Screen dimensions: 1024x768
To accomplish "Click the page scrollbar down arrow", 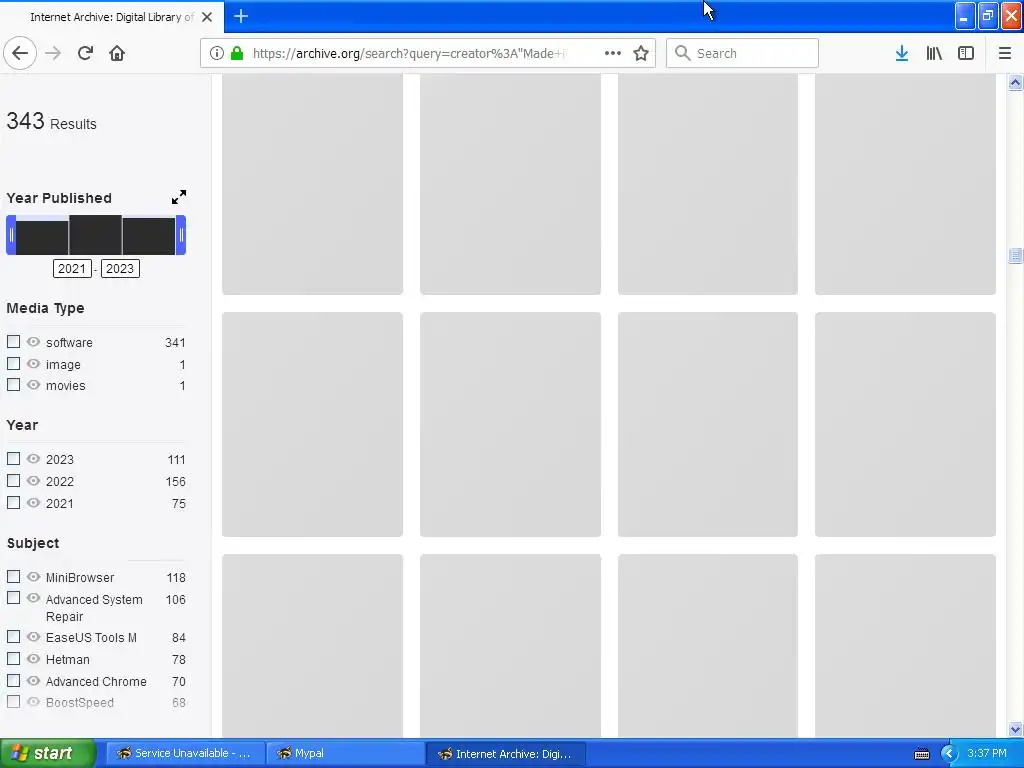I will [1015, 729].
